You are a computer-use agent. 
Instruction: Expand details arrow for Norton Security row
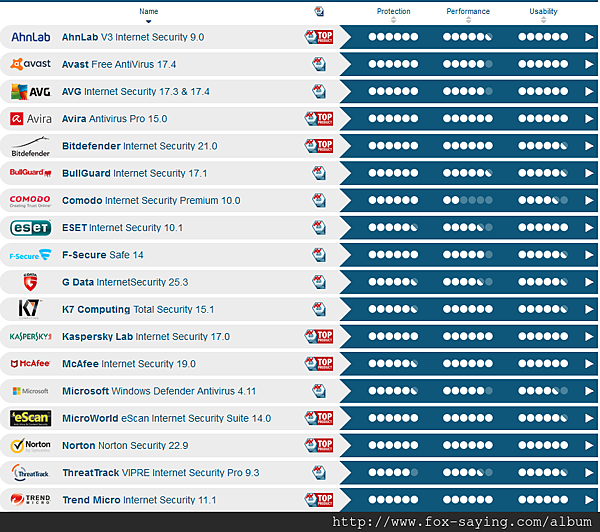coord(589,446)
